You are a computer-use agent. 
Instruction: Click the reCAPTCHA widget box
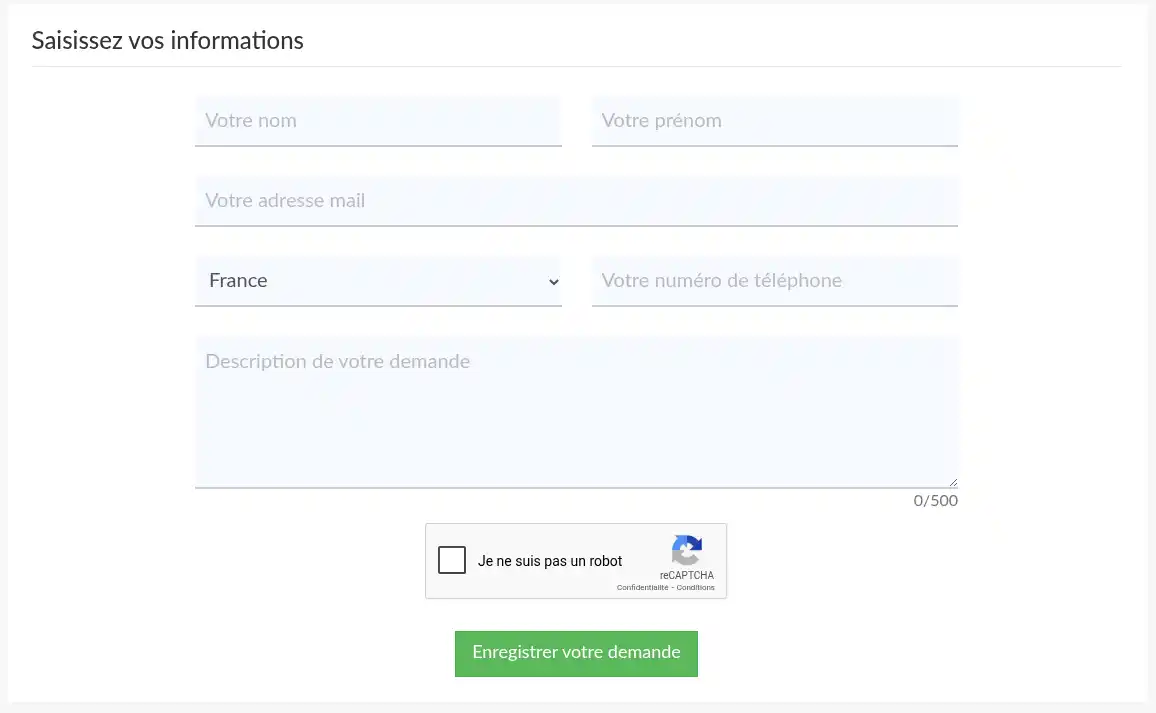coord(576,560)
